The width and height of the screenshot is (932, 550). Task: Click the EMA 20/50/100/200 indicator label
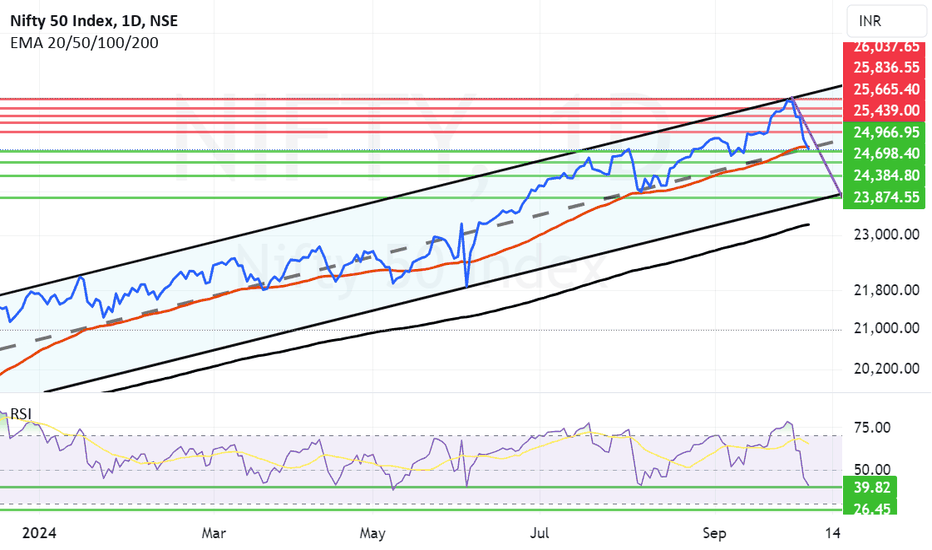pos(84,43)
